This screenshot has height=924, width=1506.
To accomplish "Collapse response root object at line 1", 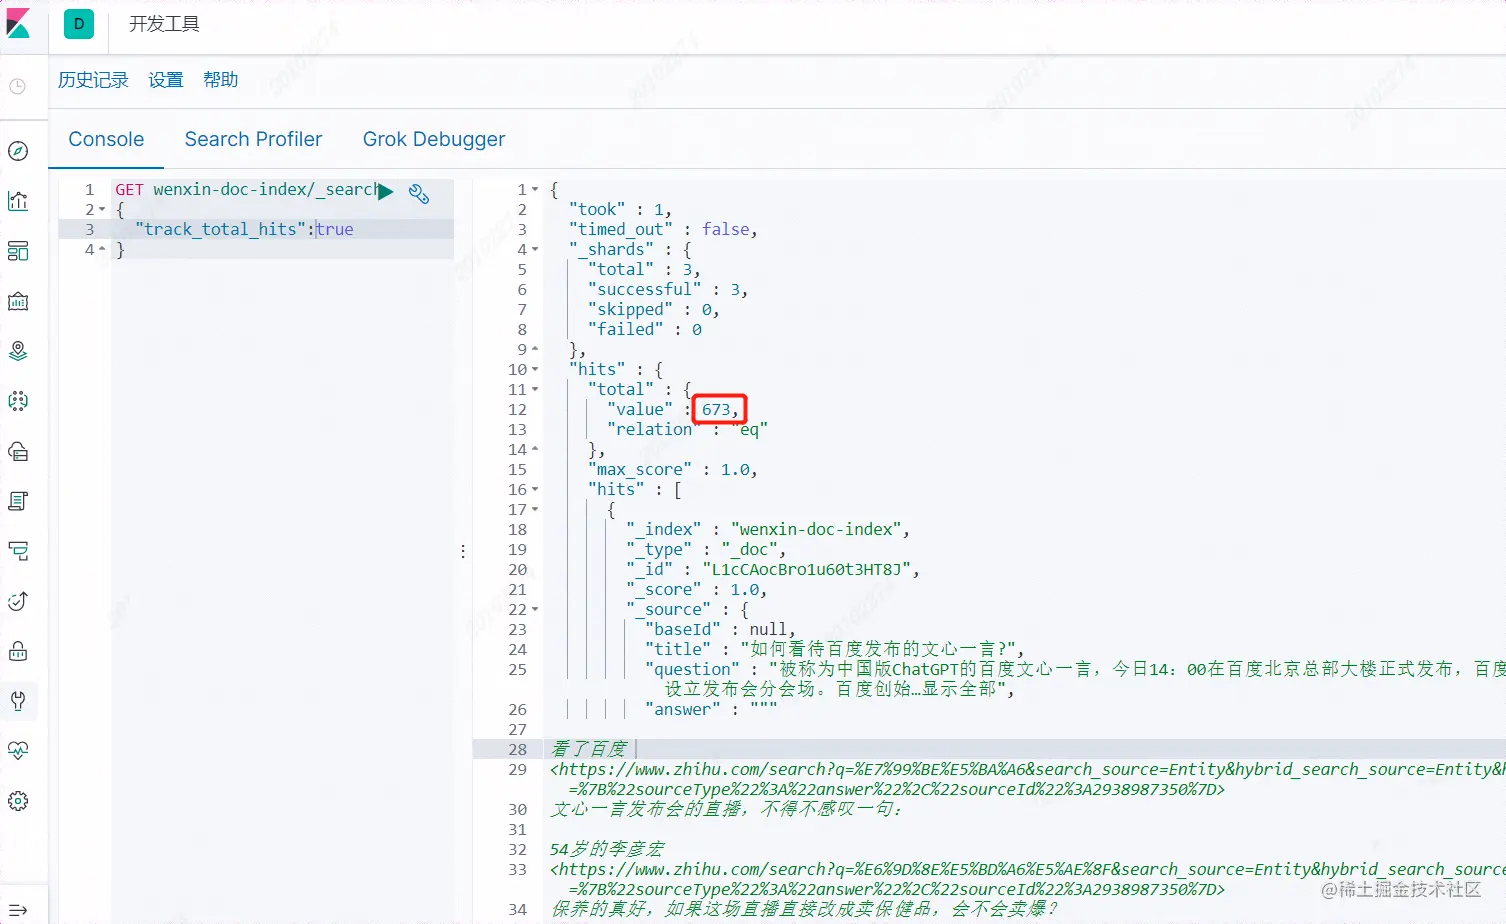I will [x=535, y=190].
